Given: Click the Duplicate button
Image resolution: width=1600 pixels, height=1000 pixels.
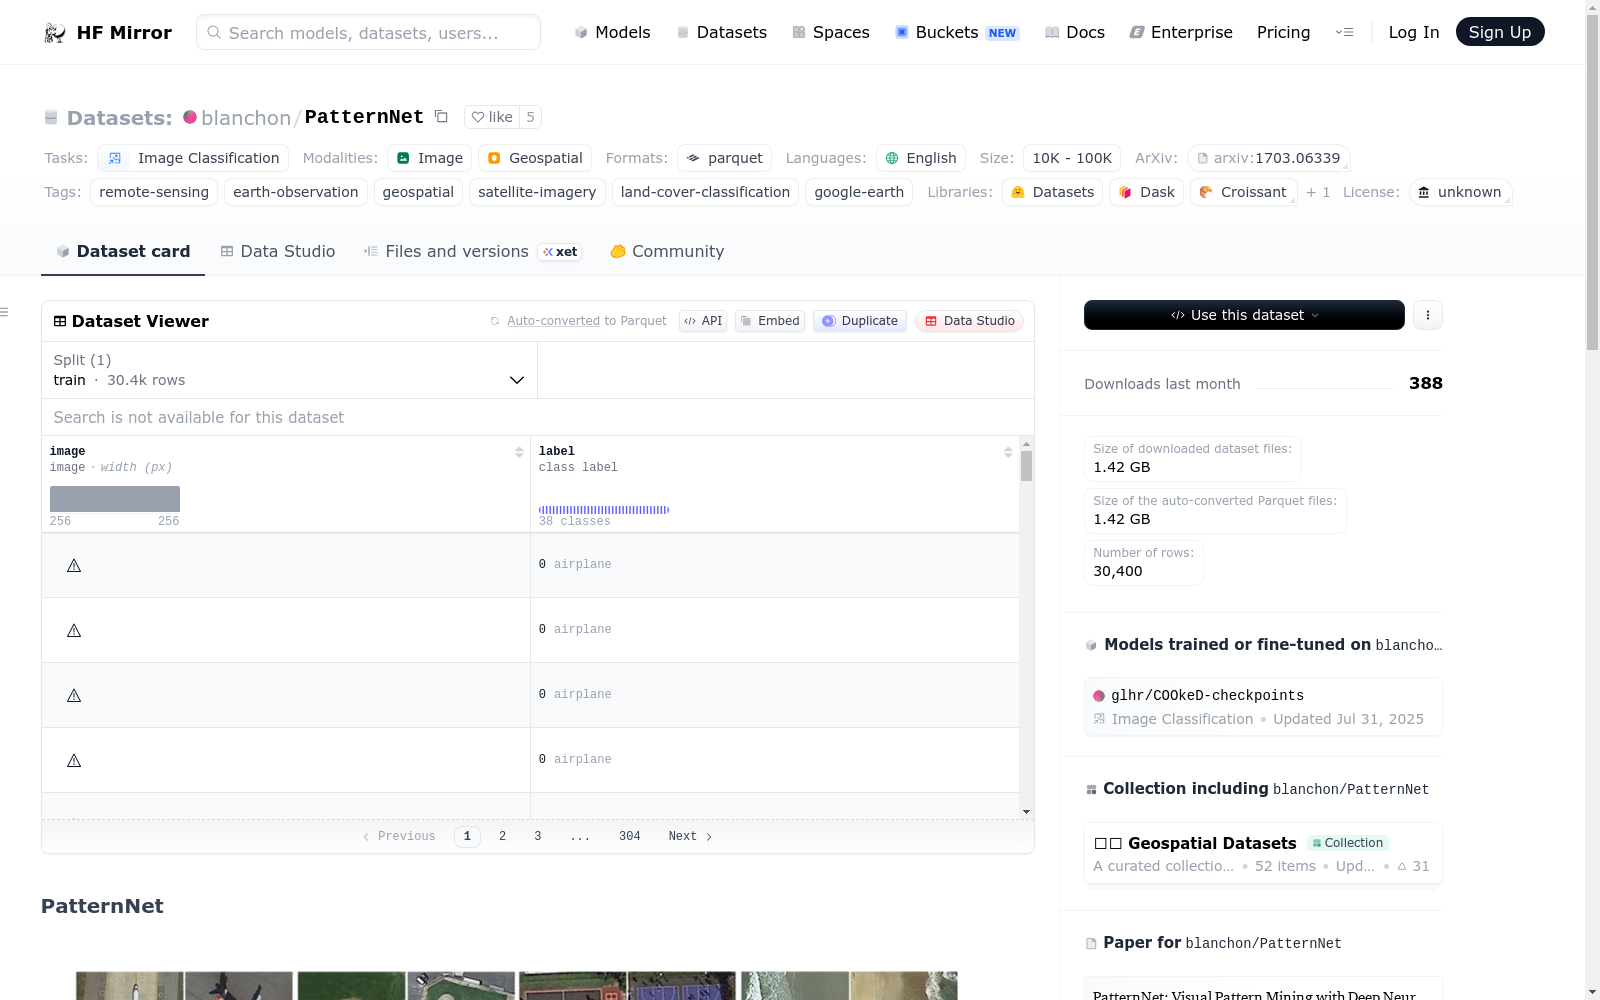Looking at the screenshot, I should (x=860, y=321).
